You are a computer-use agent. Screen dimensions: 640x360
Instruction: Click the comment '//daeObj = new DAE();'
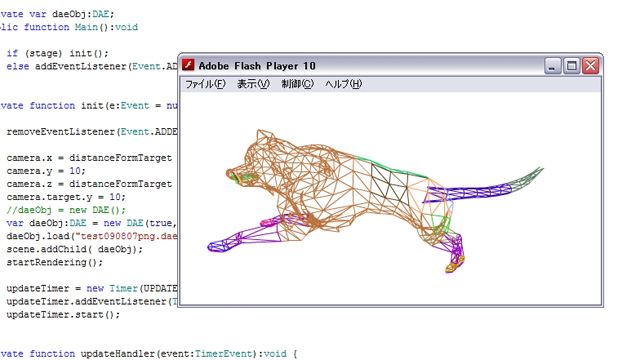(x=66, y=210)
